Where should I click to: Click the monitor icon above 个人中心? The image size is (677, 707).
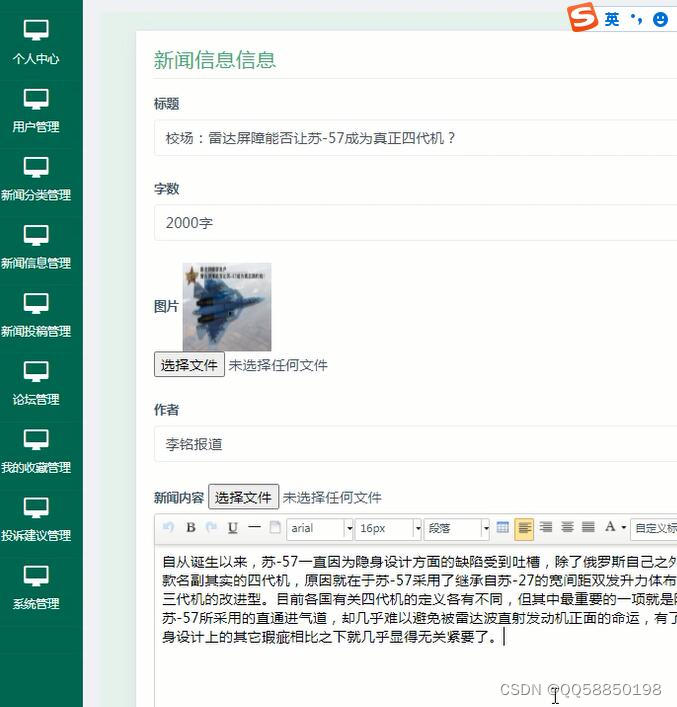pyautogui.click(x=36, y=32)
